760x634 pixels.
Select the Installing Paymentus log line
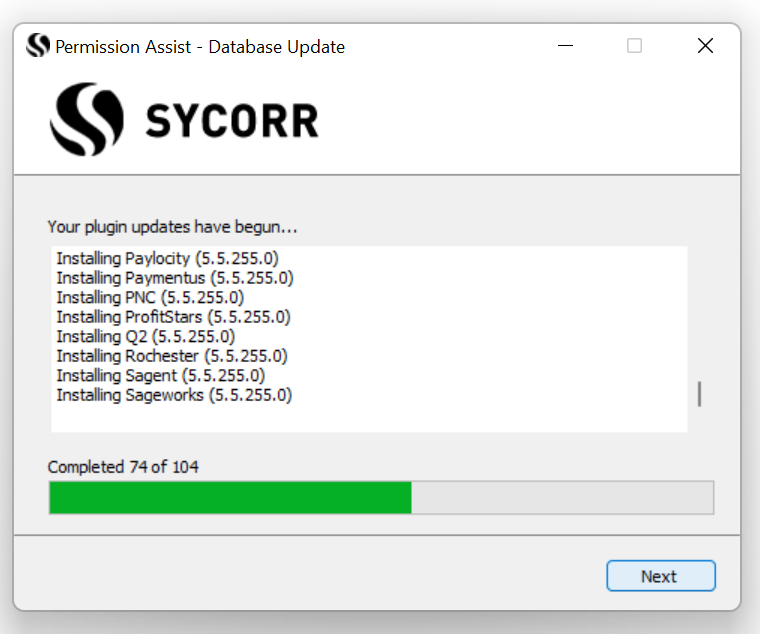174,277
